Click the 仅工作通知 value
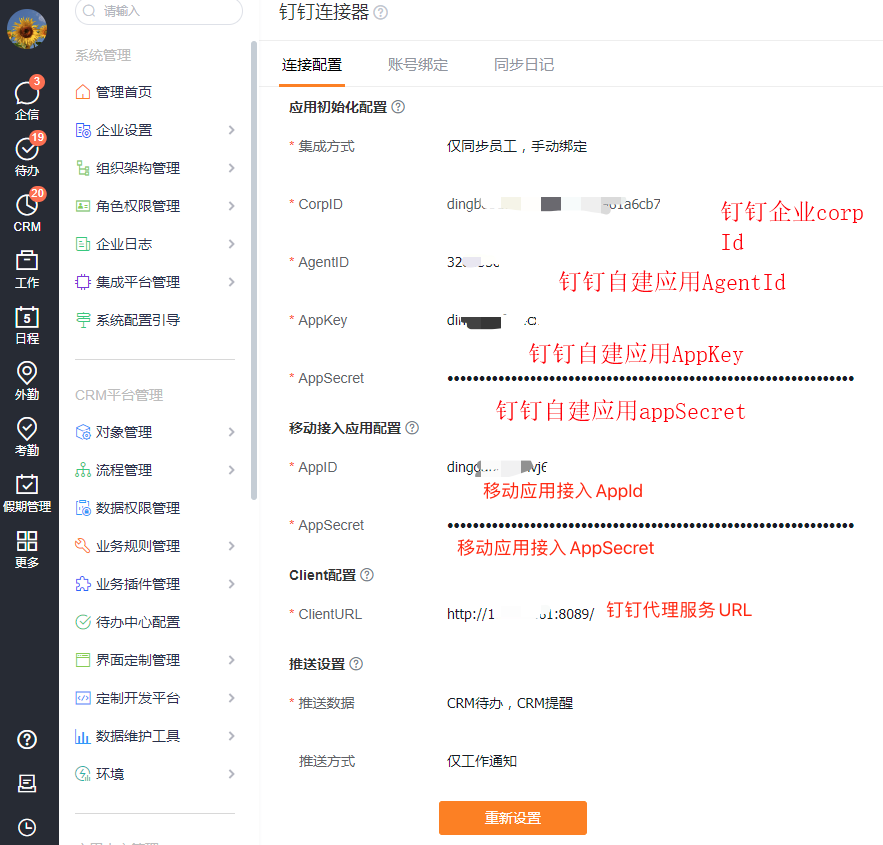The image size is (883, 845). 482,761
